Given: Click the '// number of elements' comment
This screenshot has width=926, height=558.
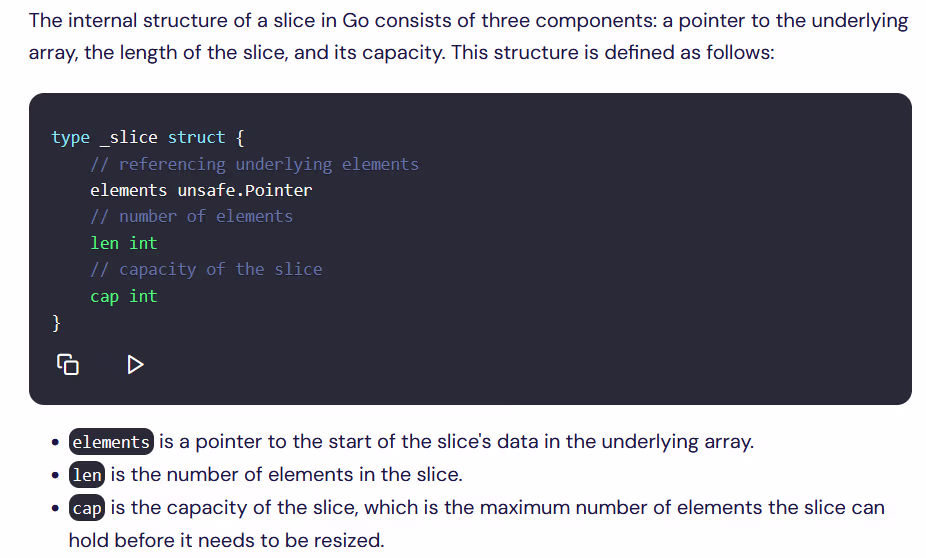Looking at the screenshot, I should [x=191, y=217].
